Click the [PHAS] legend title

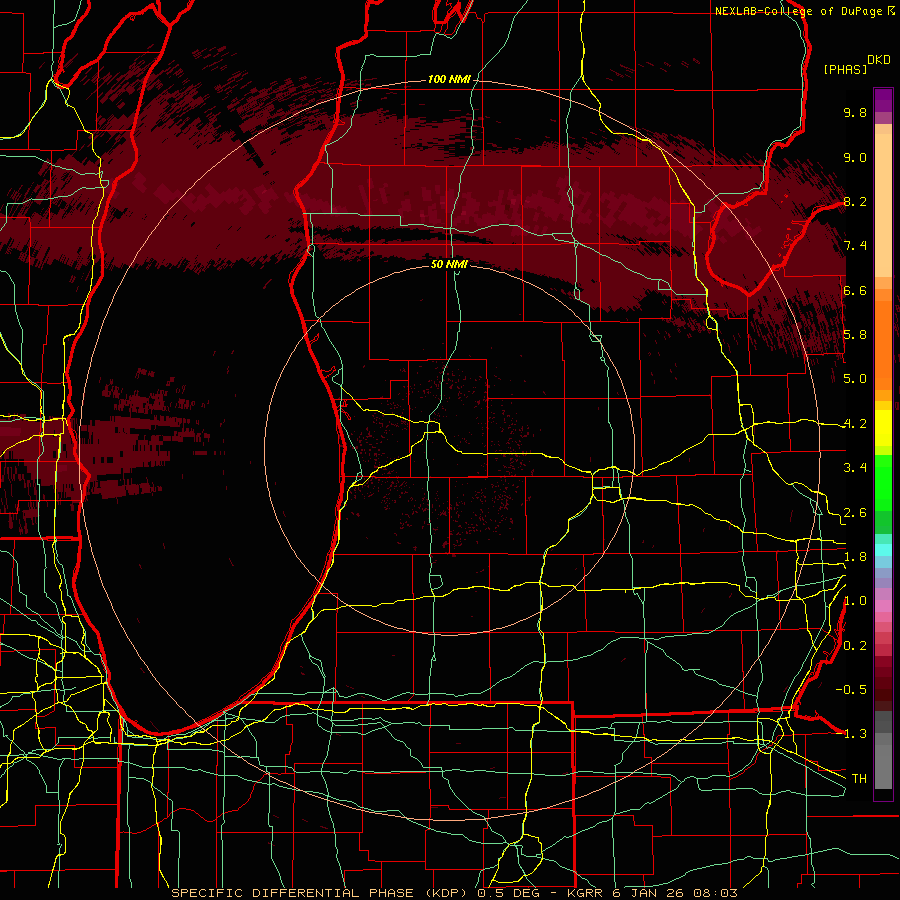coord(845,69)
